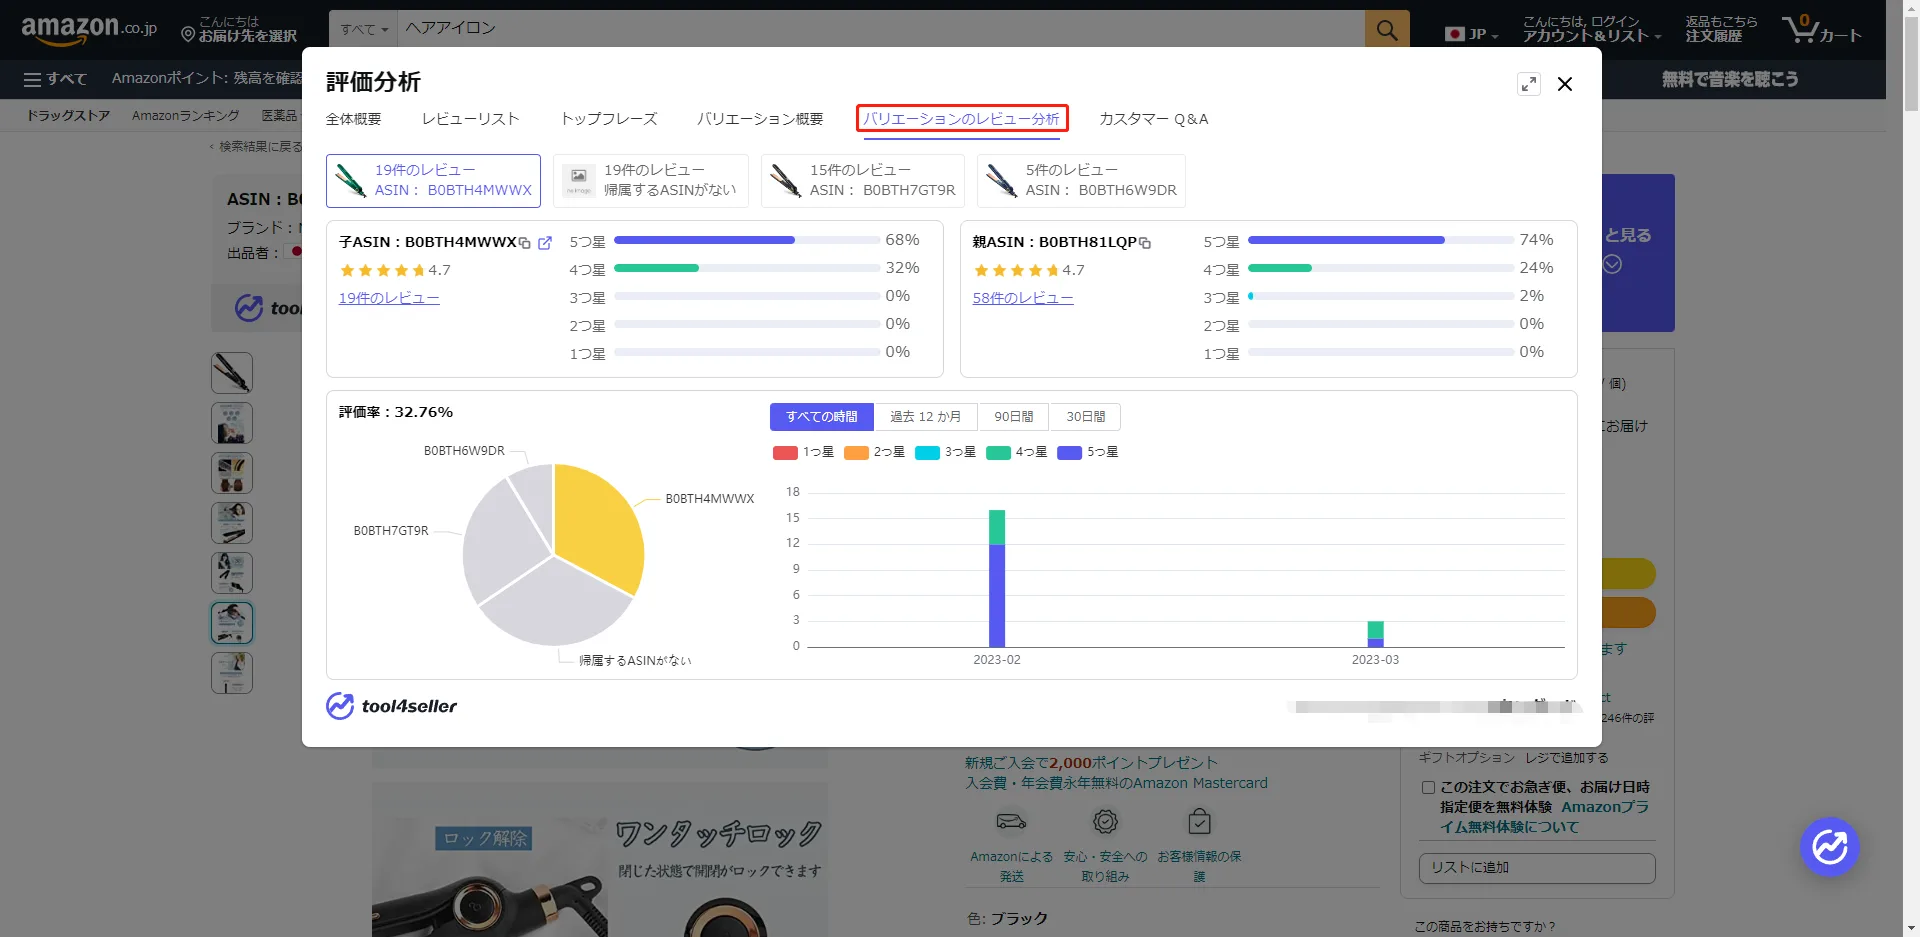Click the parent ASIN 5つ星 74% rating bar
The width and height of the screenshot is (1920, 937).
click(x=1380, y=241)
